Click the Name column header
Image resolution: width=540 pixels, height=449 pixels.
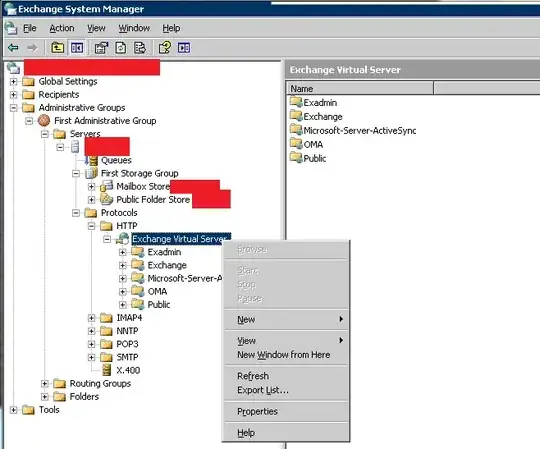coord(360,88)
